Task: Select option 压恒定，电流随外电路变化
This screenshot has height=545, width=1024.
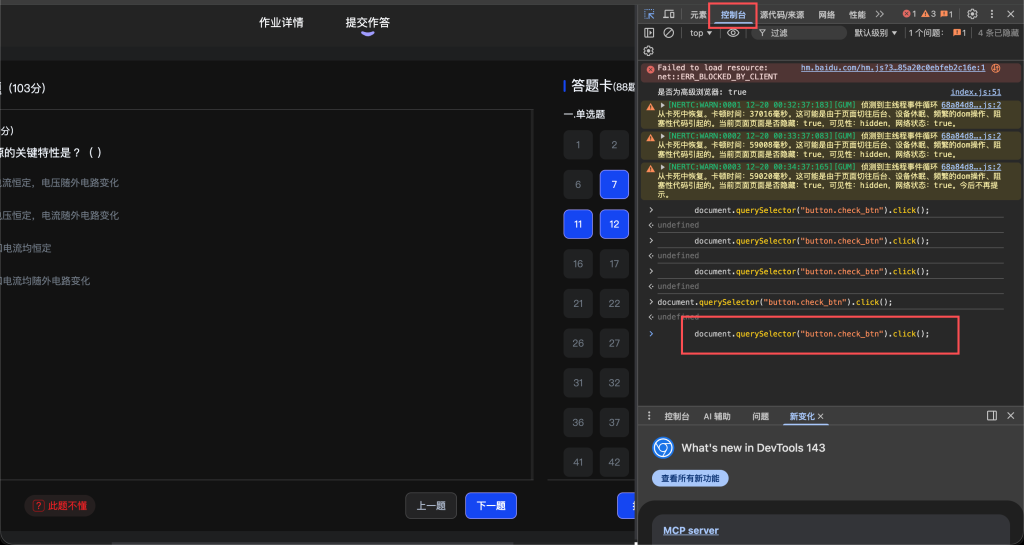Action: tap(60, 215)
